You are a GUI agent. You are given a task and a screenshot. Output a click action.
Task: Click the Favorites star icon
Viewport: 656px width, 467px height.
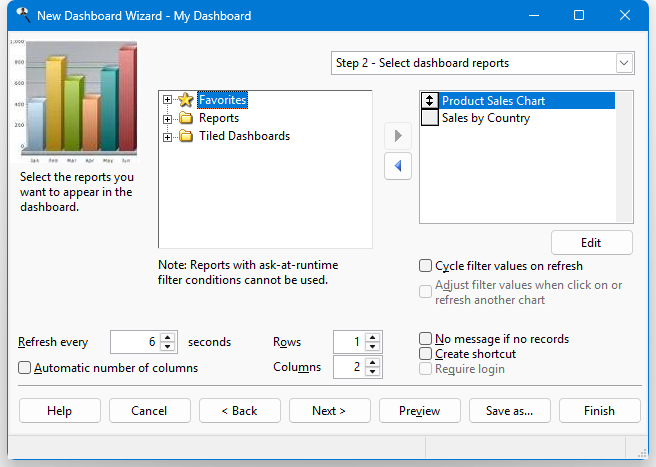point(185,100)
